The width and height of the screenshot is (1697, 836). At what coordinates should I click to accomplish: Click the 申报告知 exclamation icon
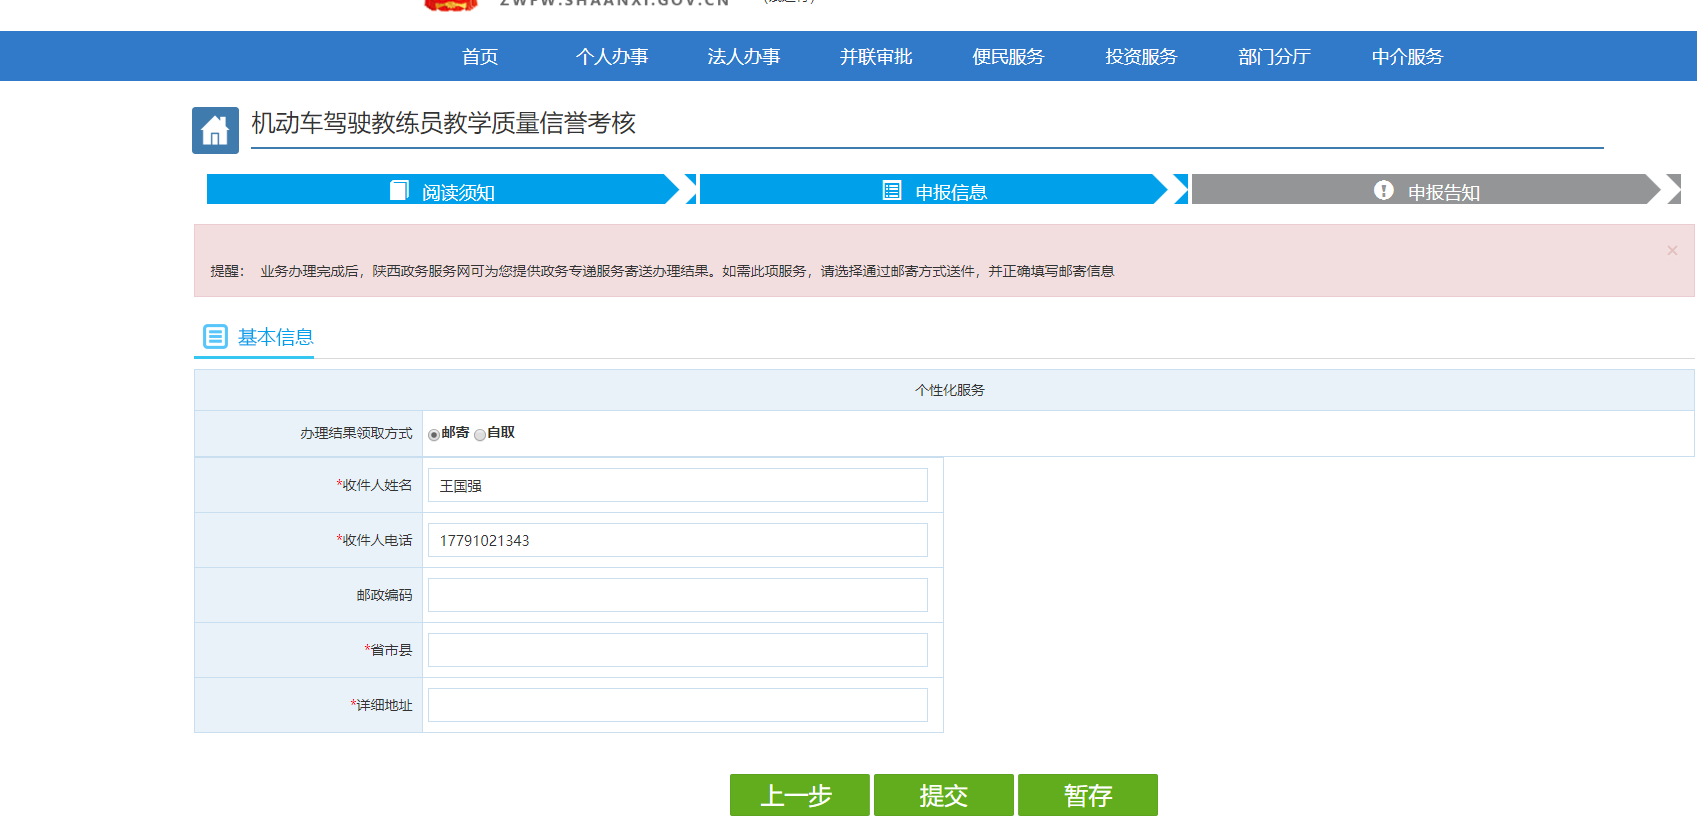[x=1383, y=190]
